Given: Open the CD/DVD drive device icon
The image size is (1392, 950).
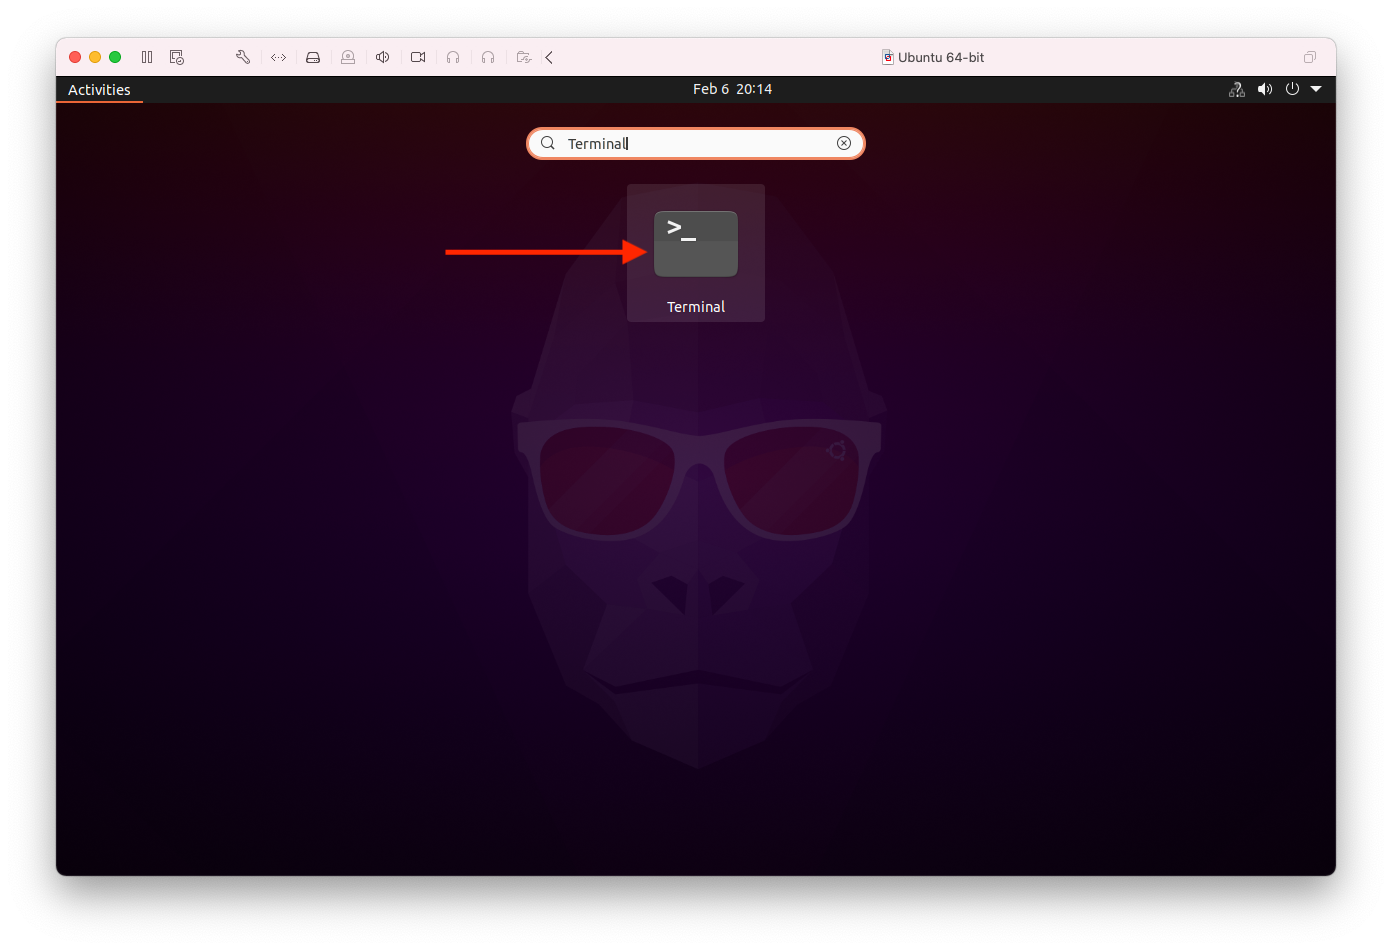Looking at the screenshot, I should (x=348, y=57).
